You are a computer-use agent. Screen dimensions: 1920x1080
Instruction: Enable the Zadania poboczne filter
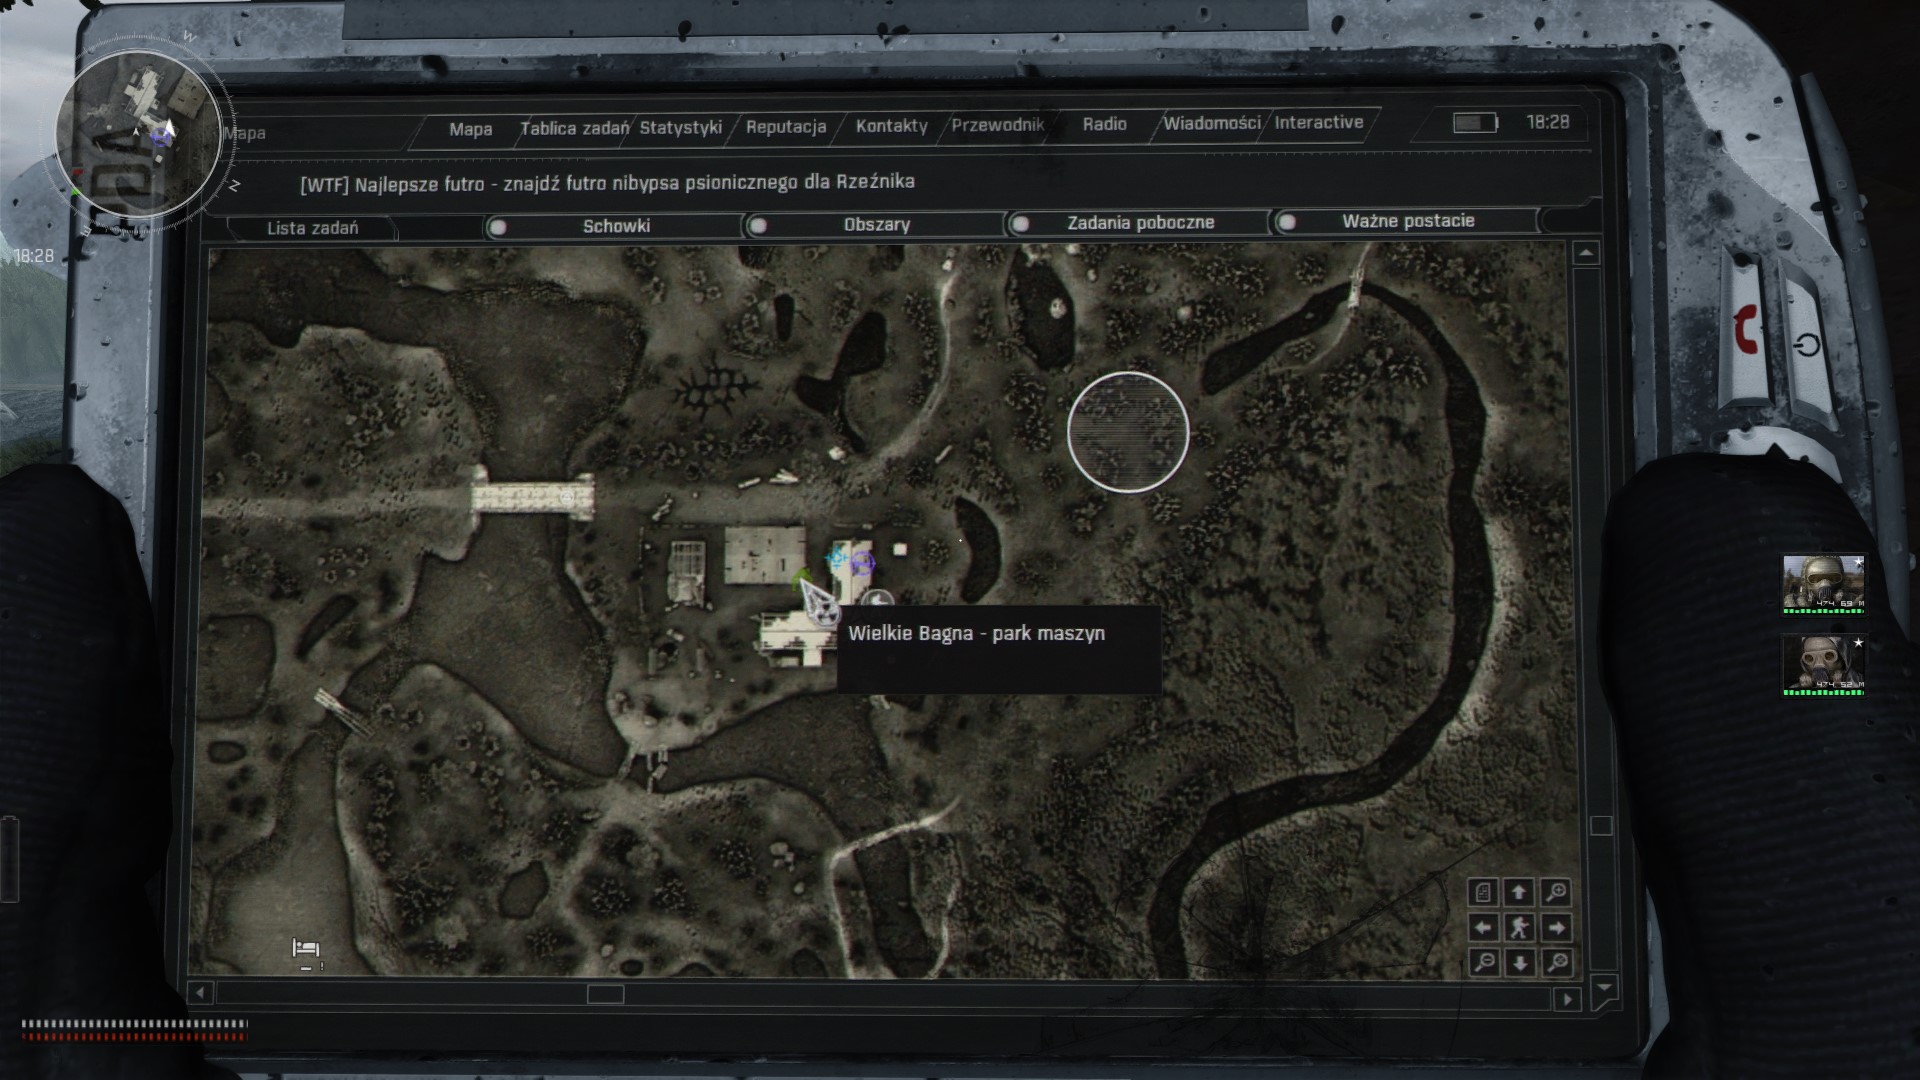pos(1021,224)
